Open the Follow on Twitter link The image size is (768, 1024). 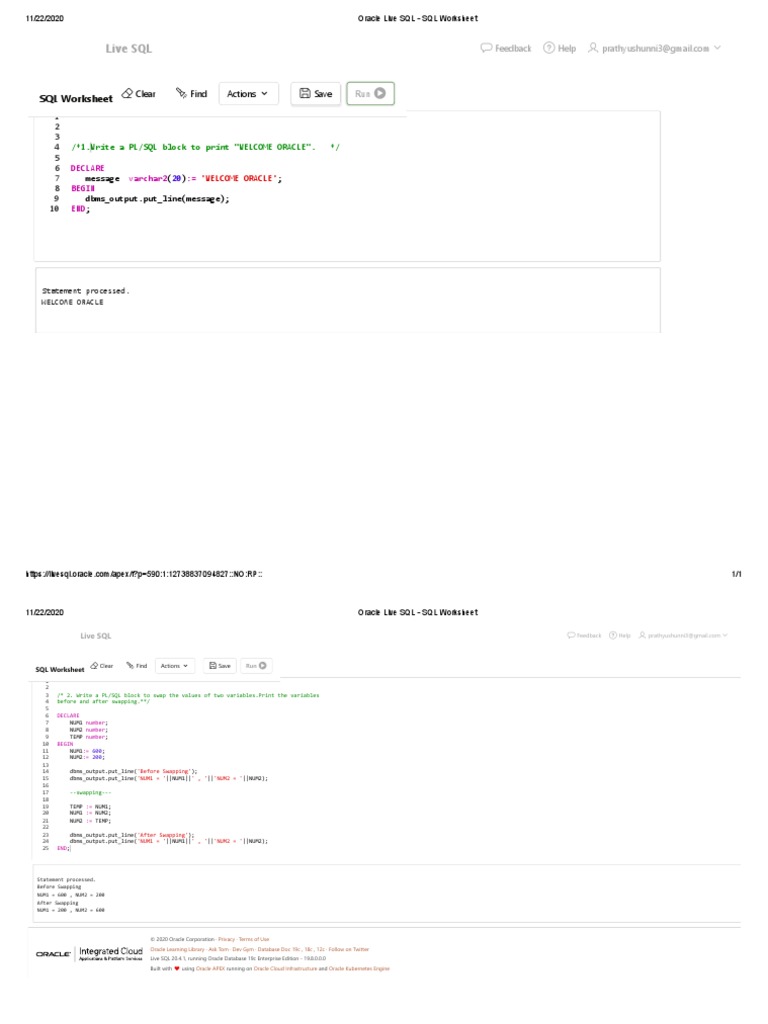click(349, 950)
